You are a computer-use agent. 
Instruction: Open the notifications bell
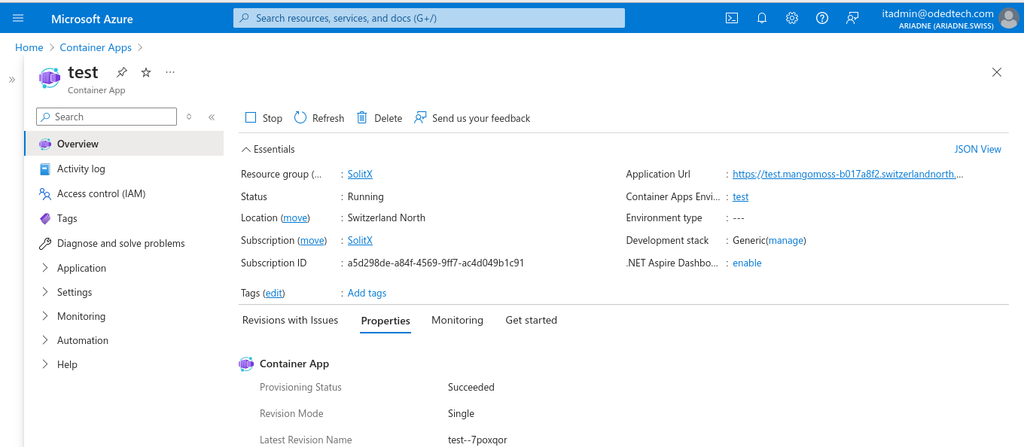[761, 18]
